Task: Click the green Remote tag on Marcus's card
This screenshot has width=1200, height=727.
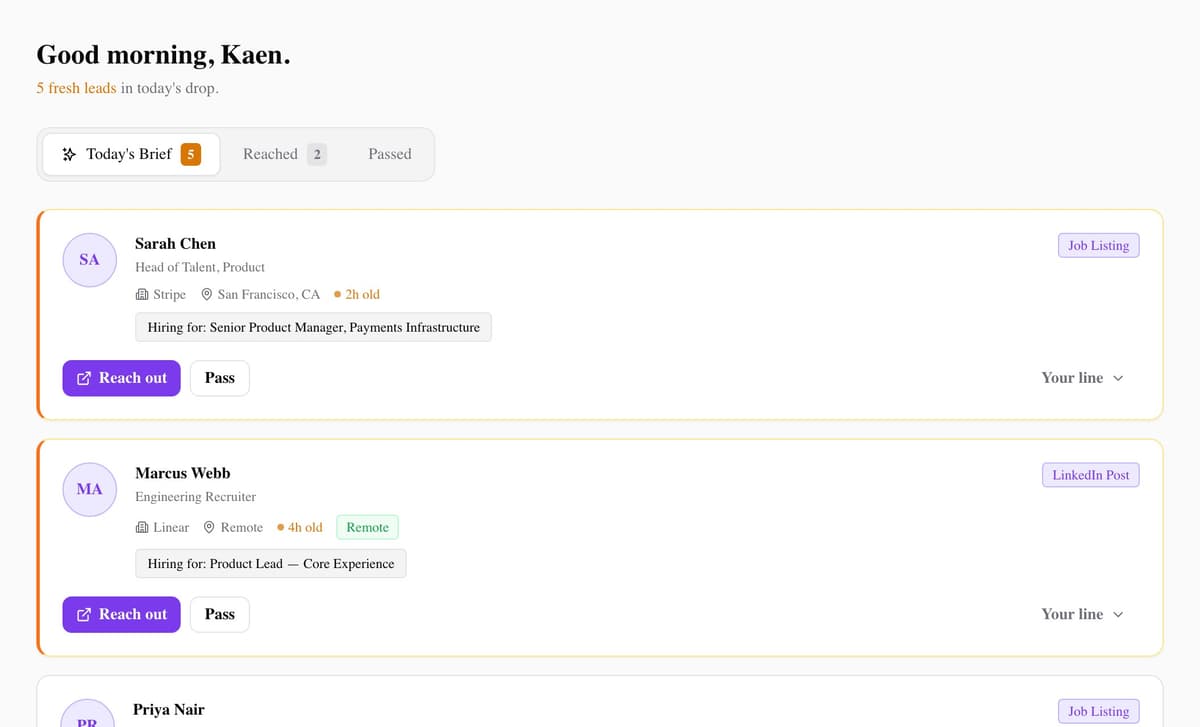Action: [x=367, y=527]
